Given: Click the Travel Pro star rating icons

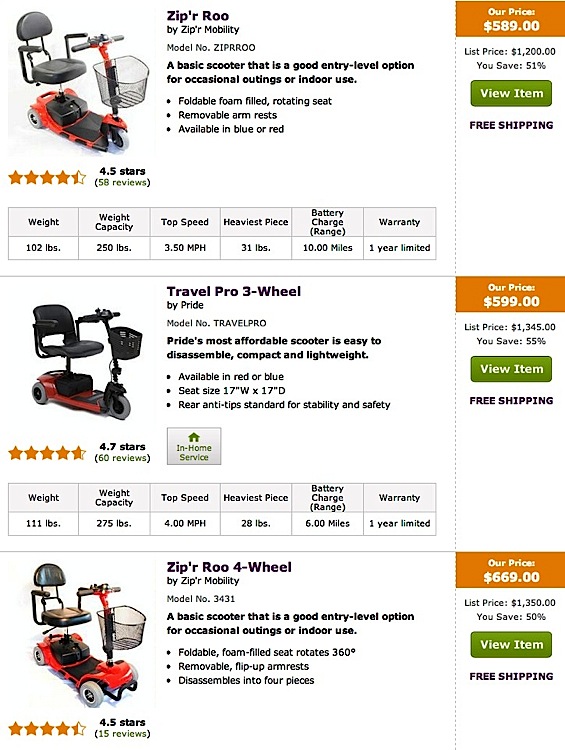Looking at the screenshot, I should (x=47, y=453).
